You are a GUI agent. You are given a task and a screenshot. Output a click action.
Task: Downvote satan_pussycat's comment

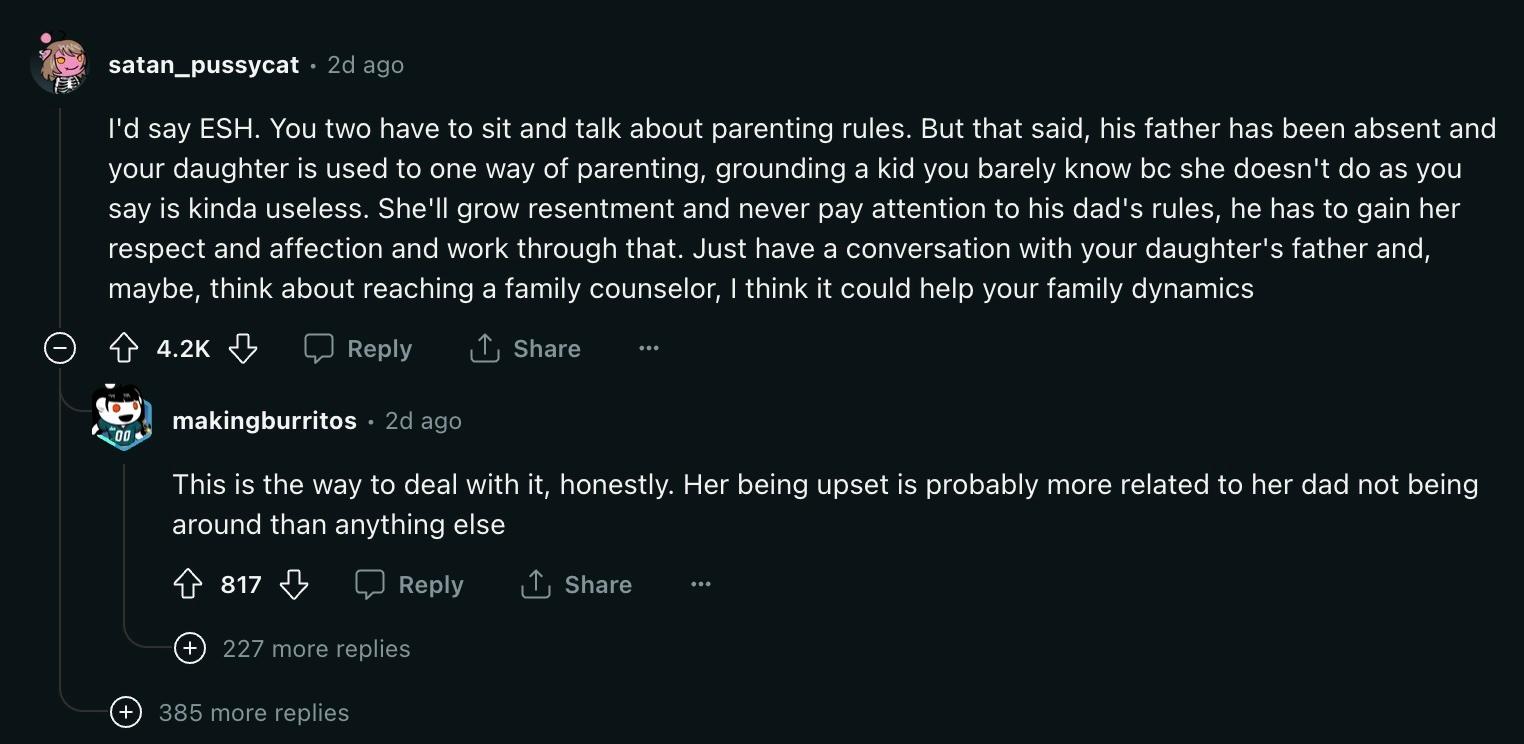[243, 348]
